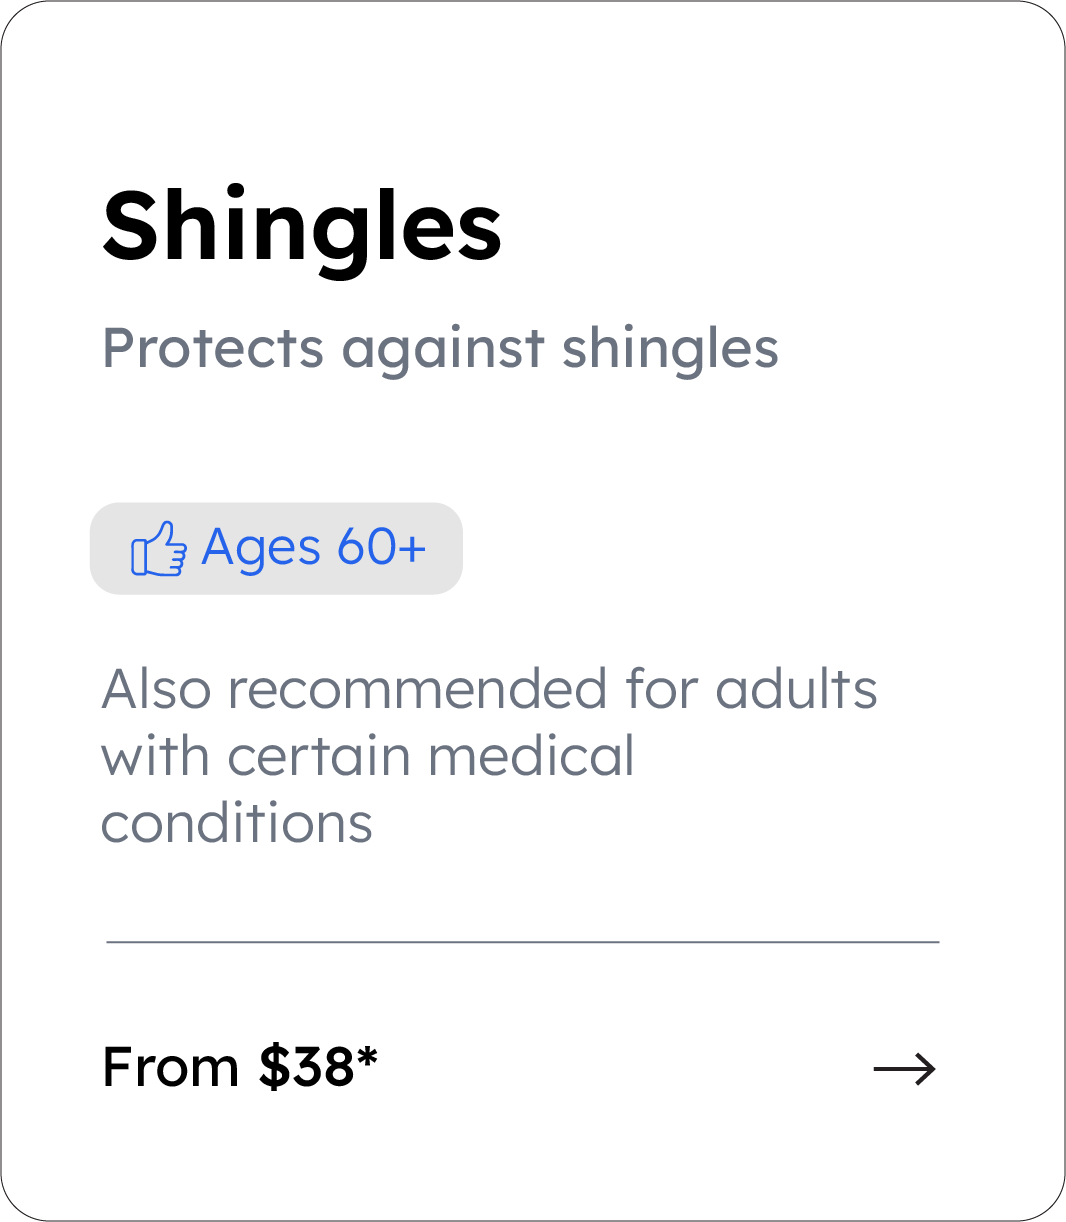Image resolution: width=1066 pixels, height=1222 pixels.
Task: Click the thumbs-up icon in the age badge
Action: [x=158, y=549]
